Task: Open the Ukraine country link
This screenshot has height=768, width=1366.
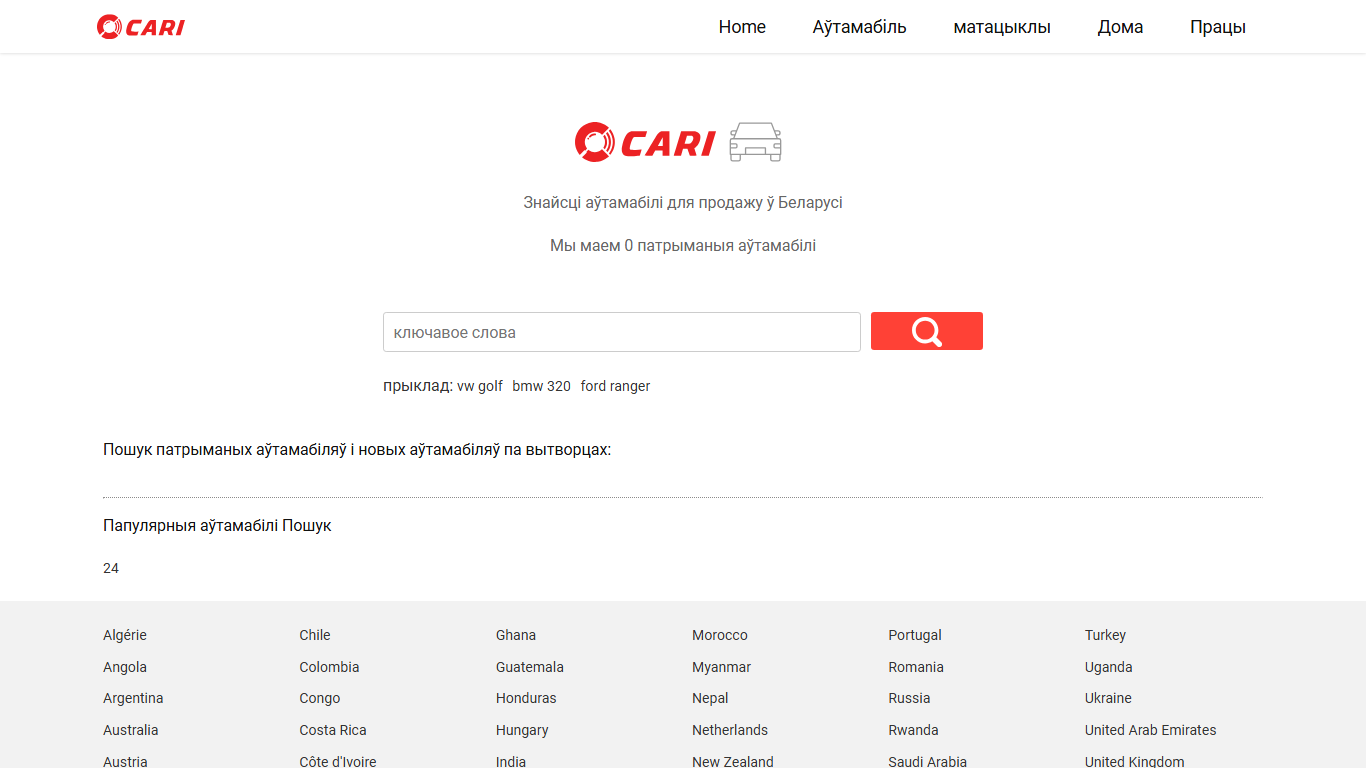Action: (x=1108, y=698)
